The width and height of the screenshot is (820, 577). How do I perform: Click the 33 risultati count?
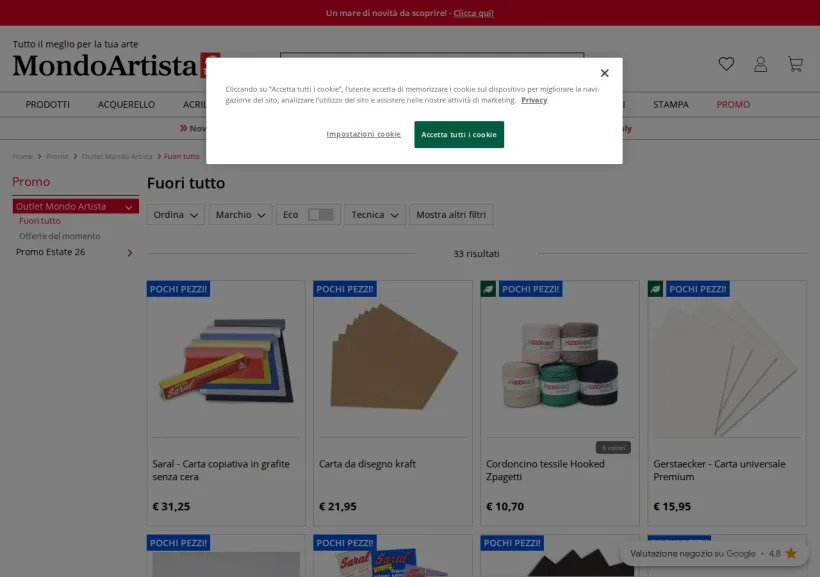pyautogui.click(x=476, y=254)
